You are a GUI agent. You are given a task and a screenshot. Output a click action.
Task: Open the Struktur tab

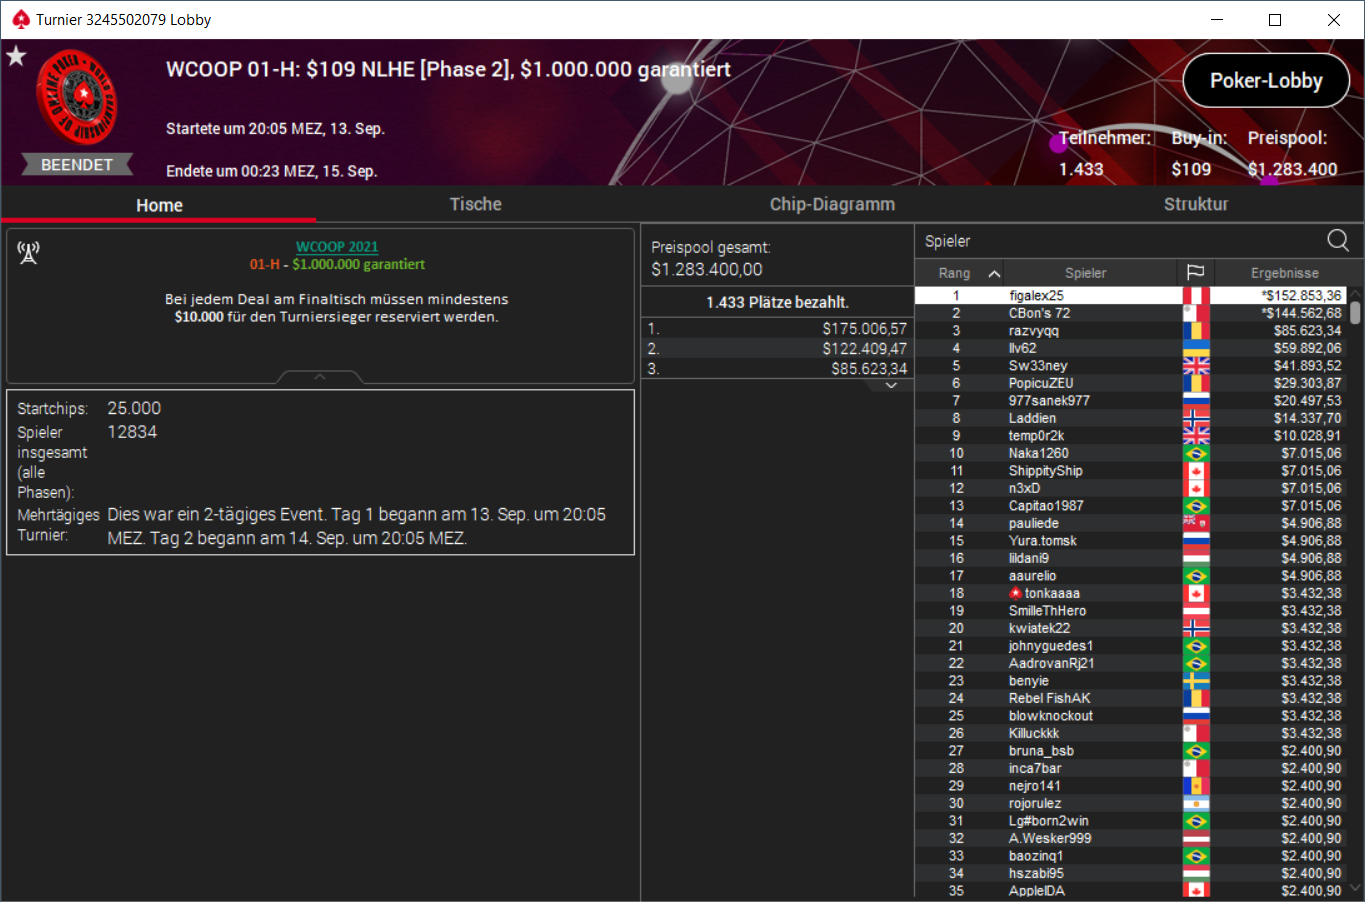[1195, 204]
